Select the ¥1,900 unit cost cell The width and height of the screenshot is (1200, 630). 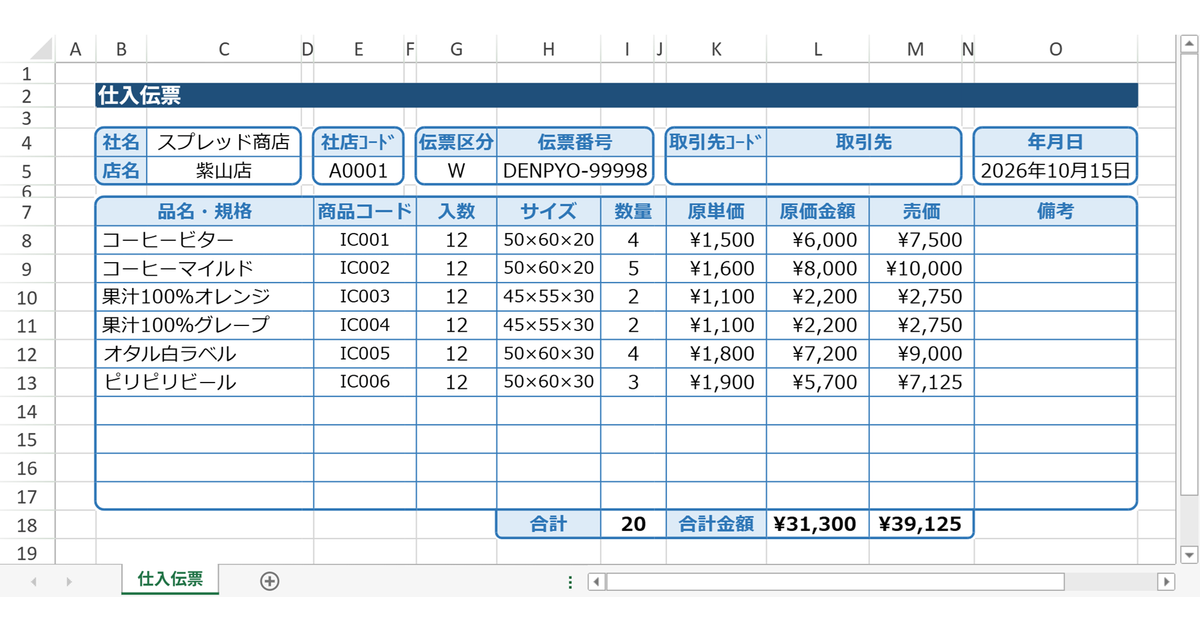coord(716,382)
